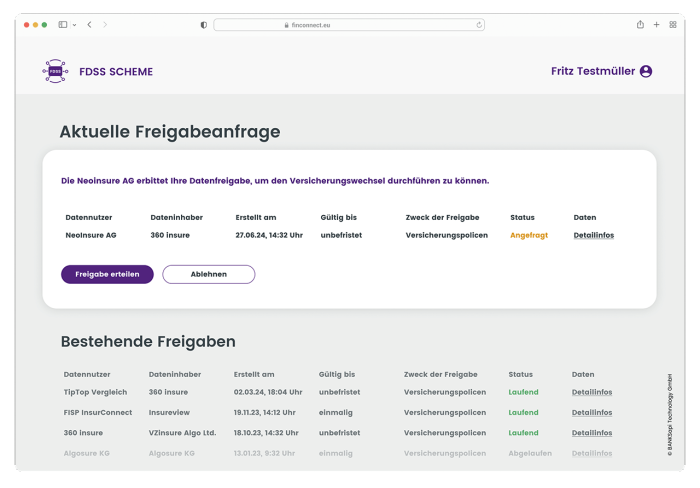The width and height of the screenshot is (700, 488).
Task: Click the Neoinsure AG Datenfreigabe request sentence
Action: click(x=275, y=181)
